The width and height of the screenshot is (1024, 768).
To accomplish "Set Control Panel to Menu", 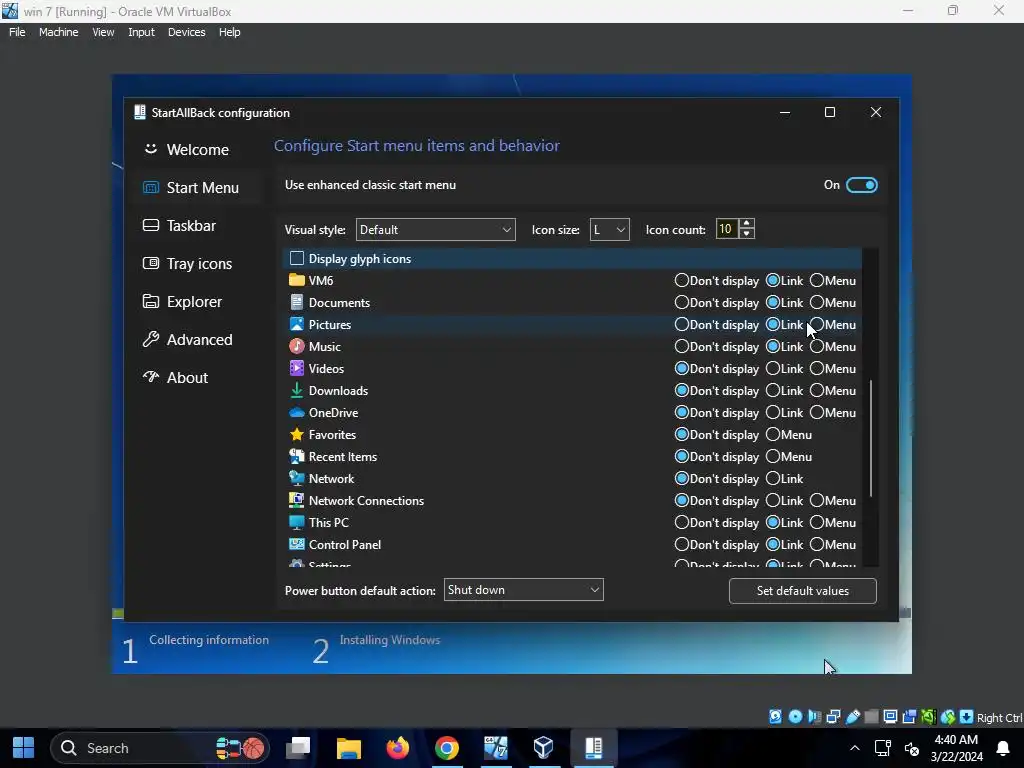I will (817, 544).
